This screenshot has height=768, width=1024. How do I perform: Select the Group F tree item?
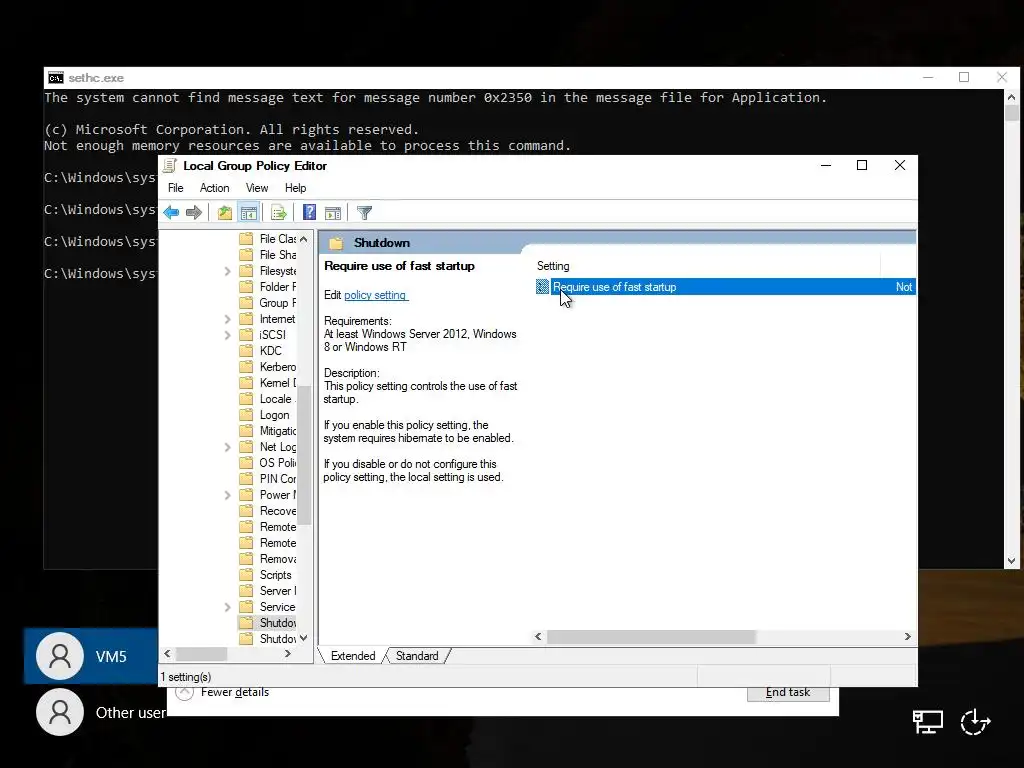coord(278,303)
